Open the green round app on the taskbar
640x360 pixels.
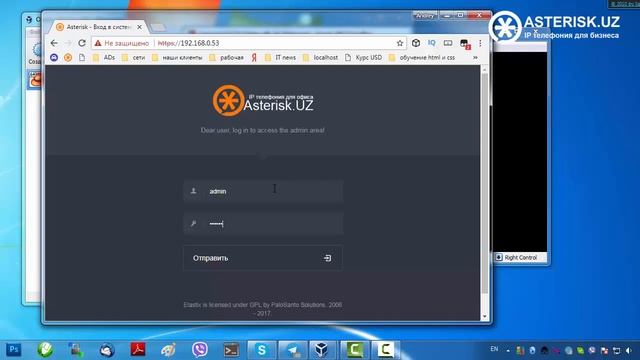point(45,350)
